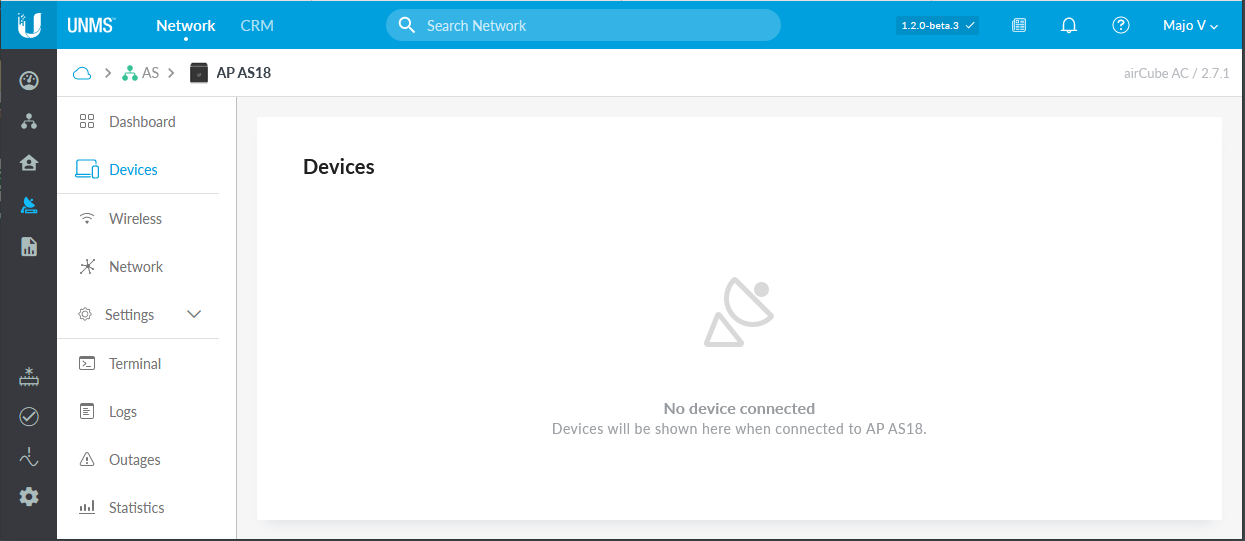Open the dashboard gauge icon in left rail
The height and width of the screenshot is (541, 1245).
tap(29, 80)
